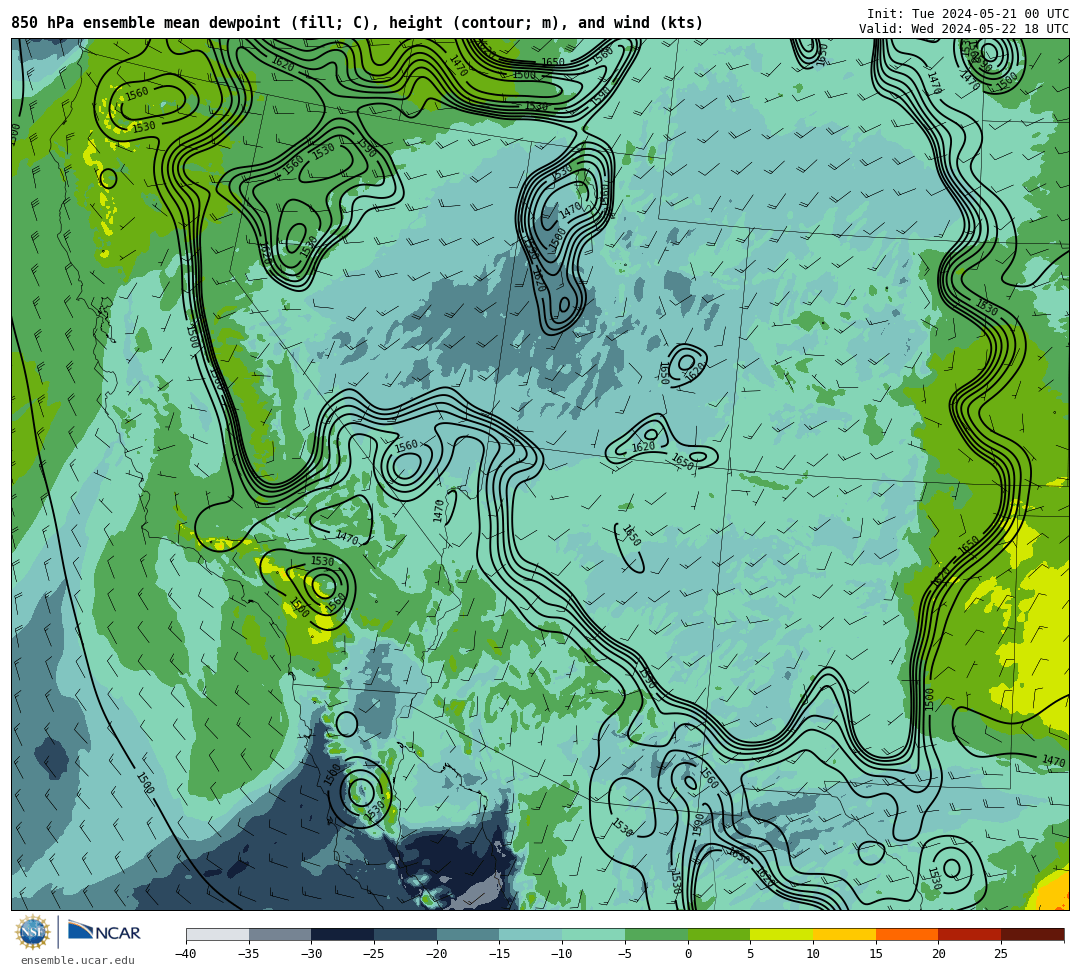The width and height of the screenshot is (1080, 973).
Task: Pick the orange 15 to 20 colorbar swatch
Action: point(907,934)
